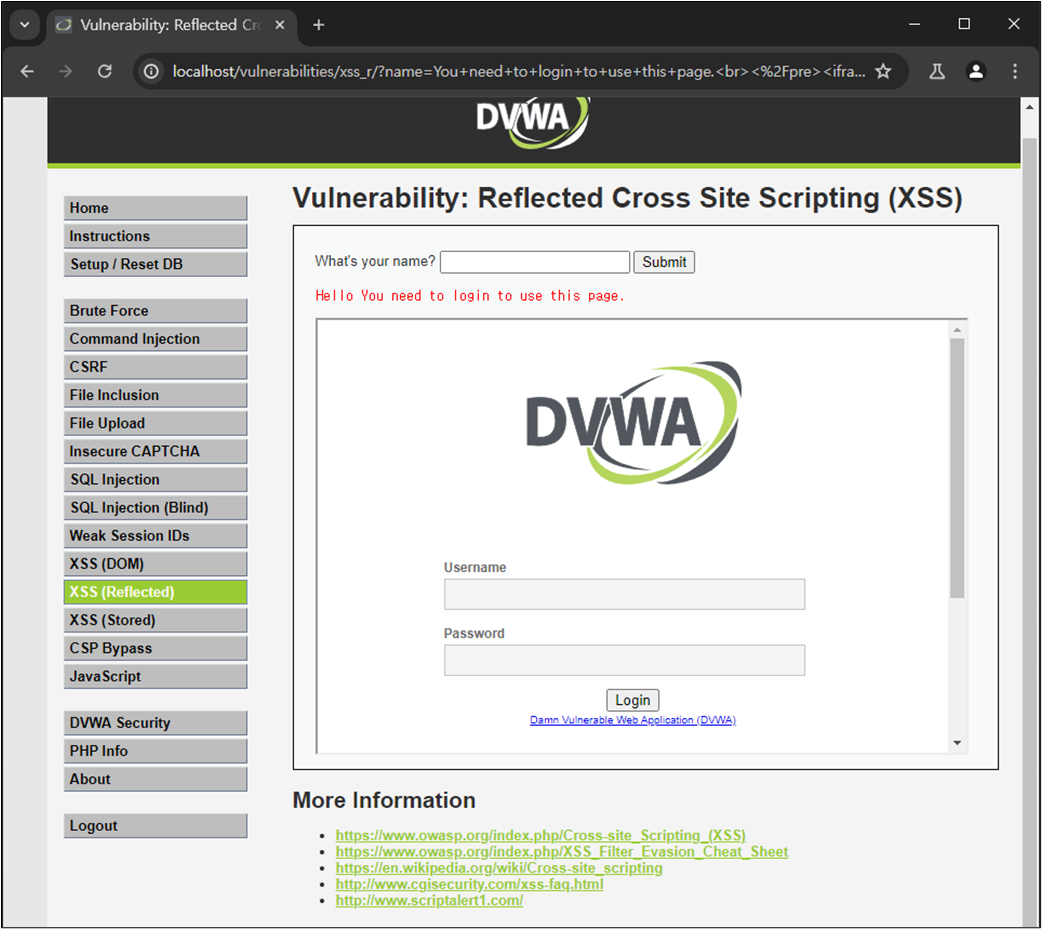This screenshot has width=1042, height=929.
Task: Open File Inclusion page
Action: click(x=156, y=395)
